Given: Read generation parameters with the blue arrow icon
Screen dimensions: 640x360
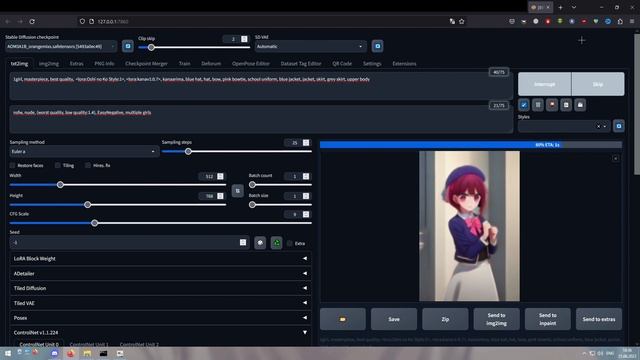Looking at the screenshot, I should (x=524, y=105).
